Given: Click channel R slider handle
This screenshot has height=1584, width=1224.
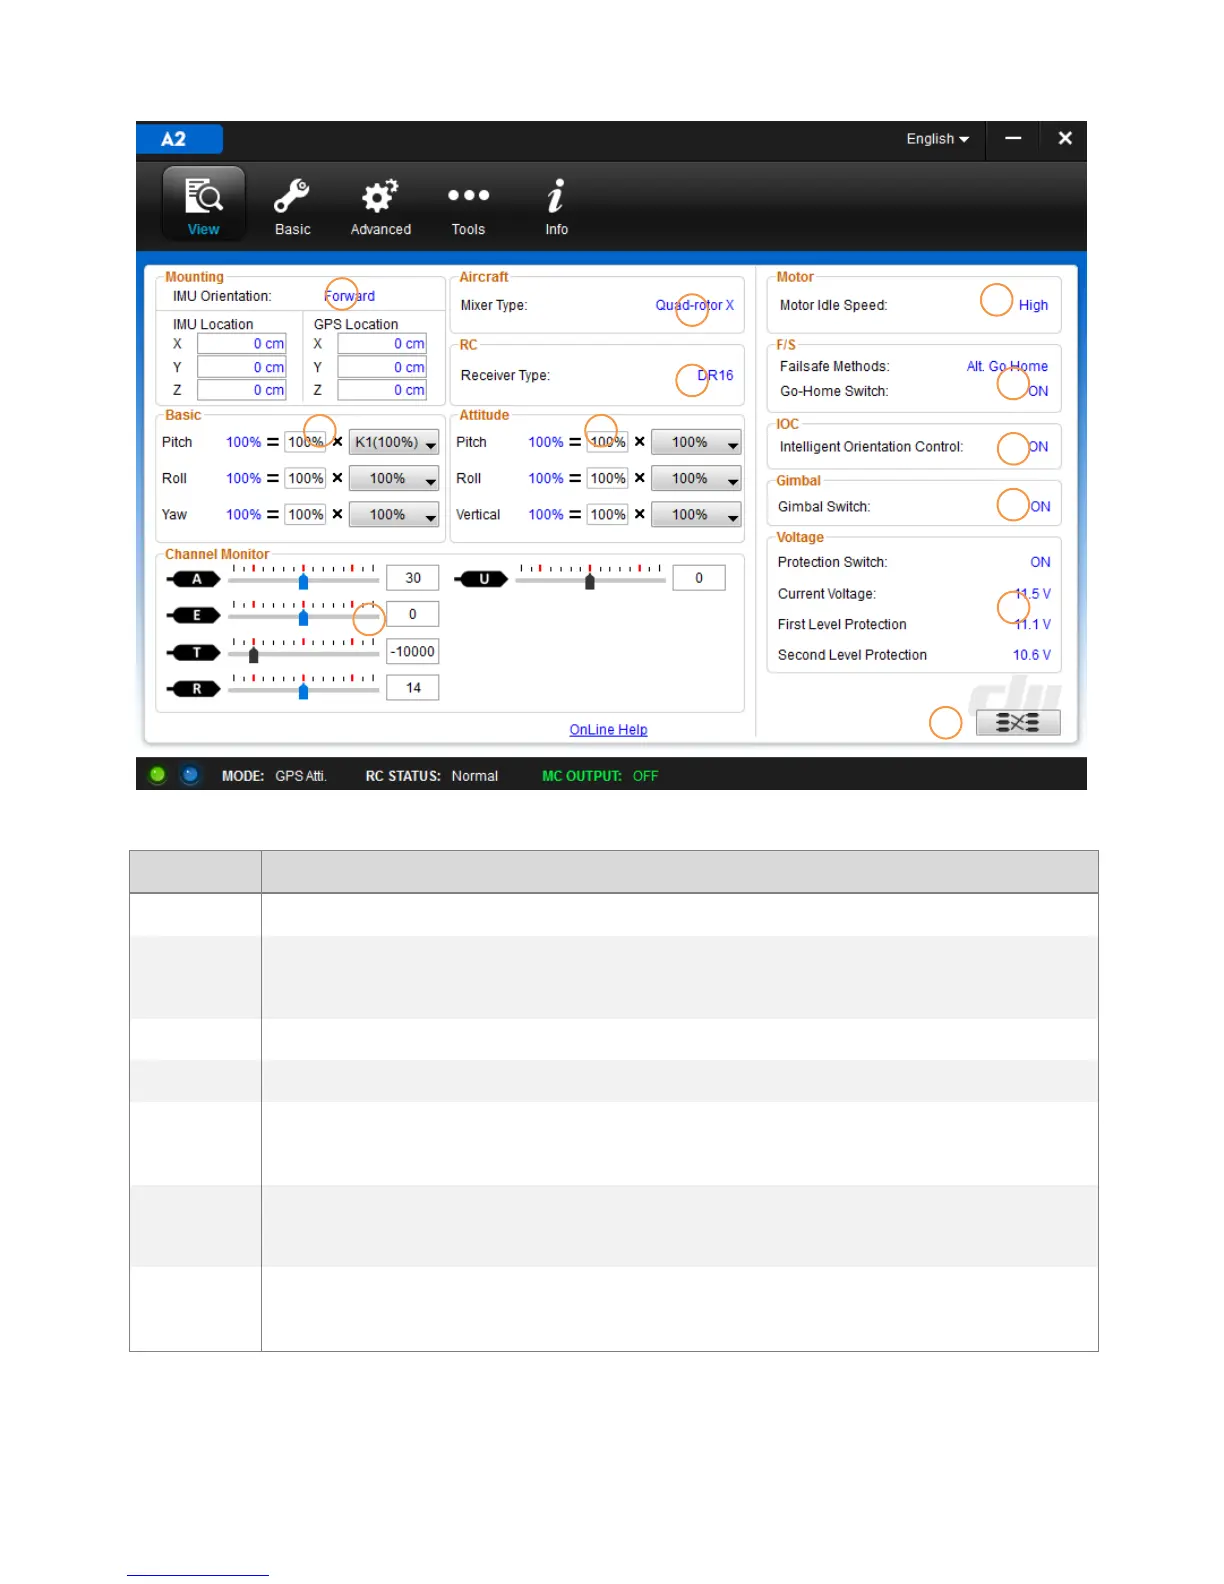Looking at the screenshot, I should [x=303, y=691].
